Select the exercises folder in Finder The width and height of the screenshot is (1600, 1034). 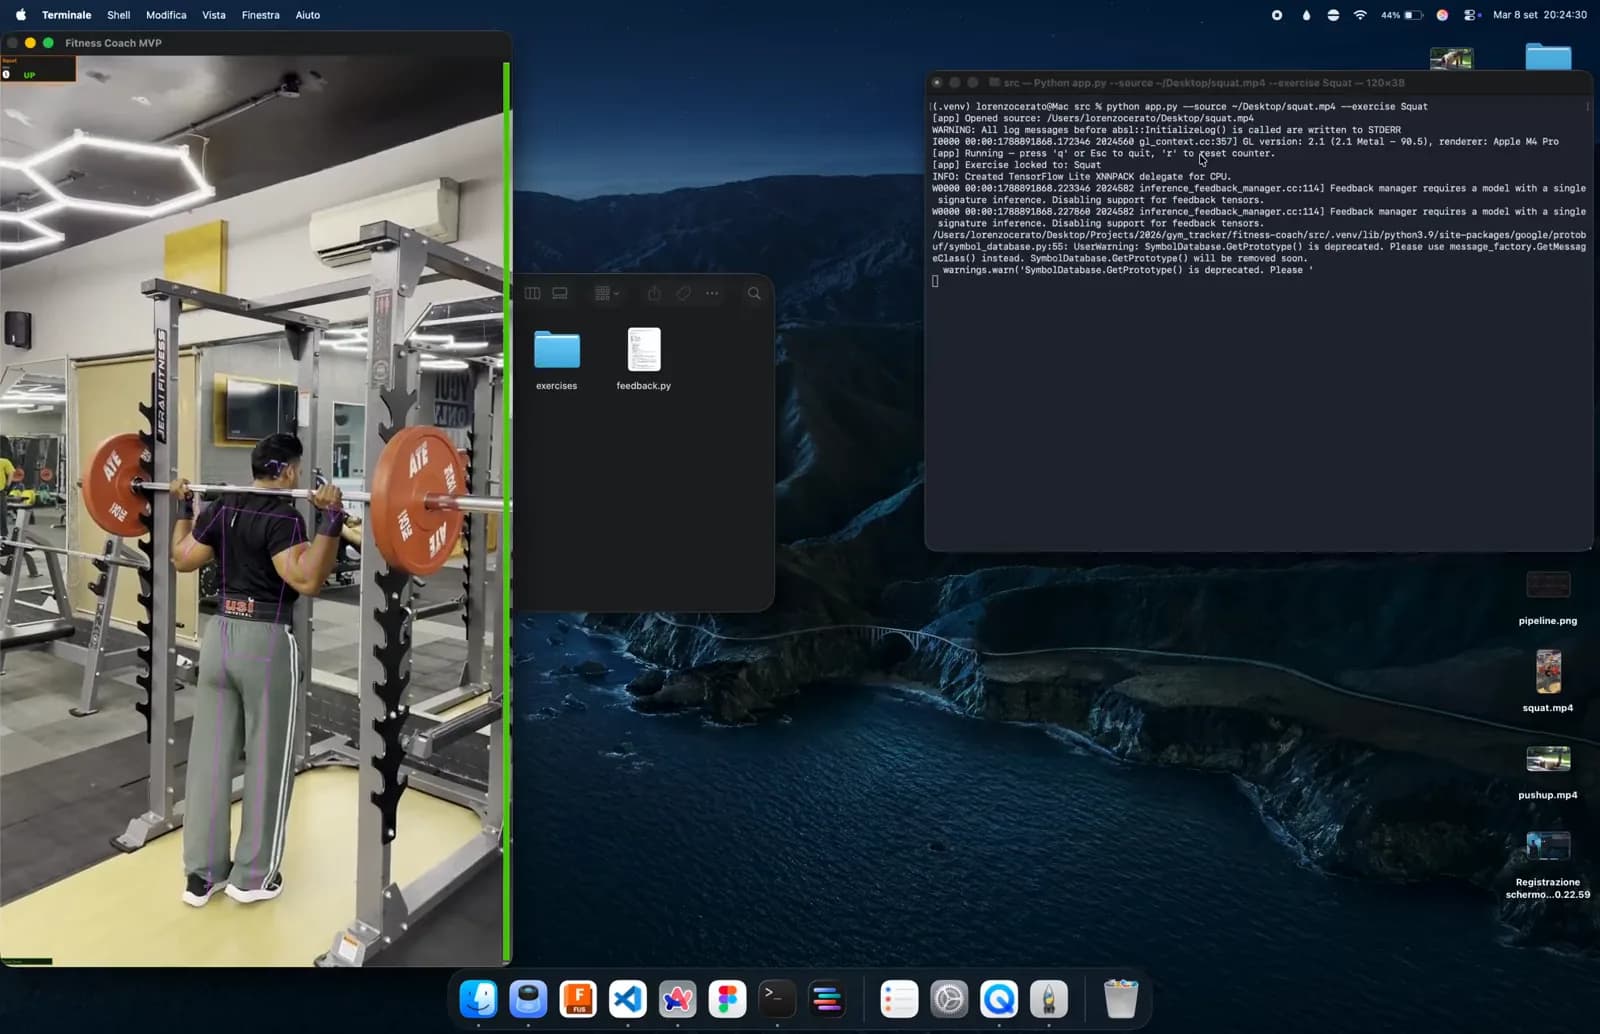pyautogui.click(x=557, y=350)
